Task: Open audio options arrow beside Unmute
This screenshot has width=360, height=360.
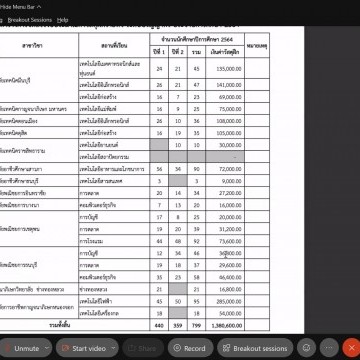Action: click(x=47, y=348)
